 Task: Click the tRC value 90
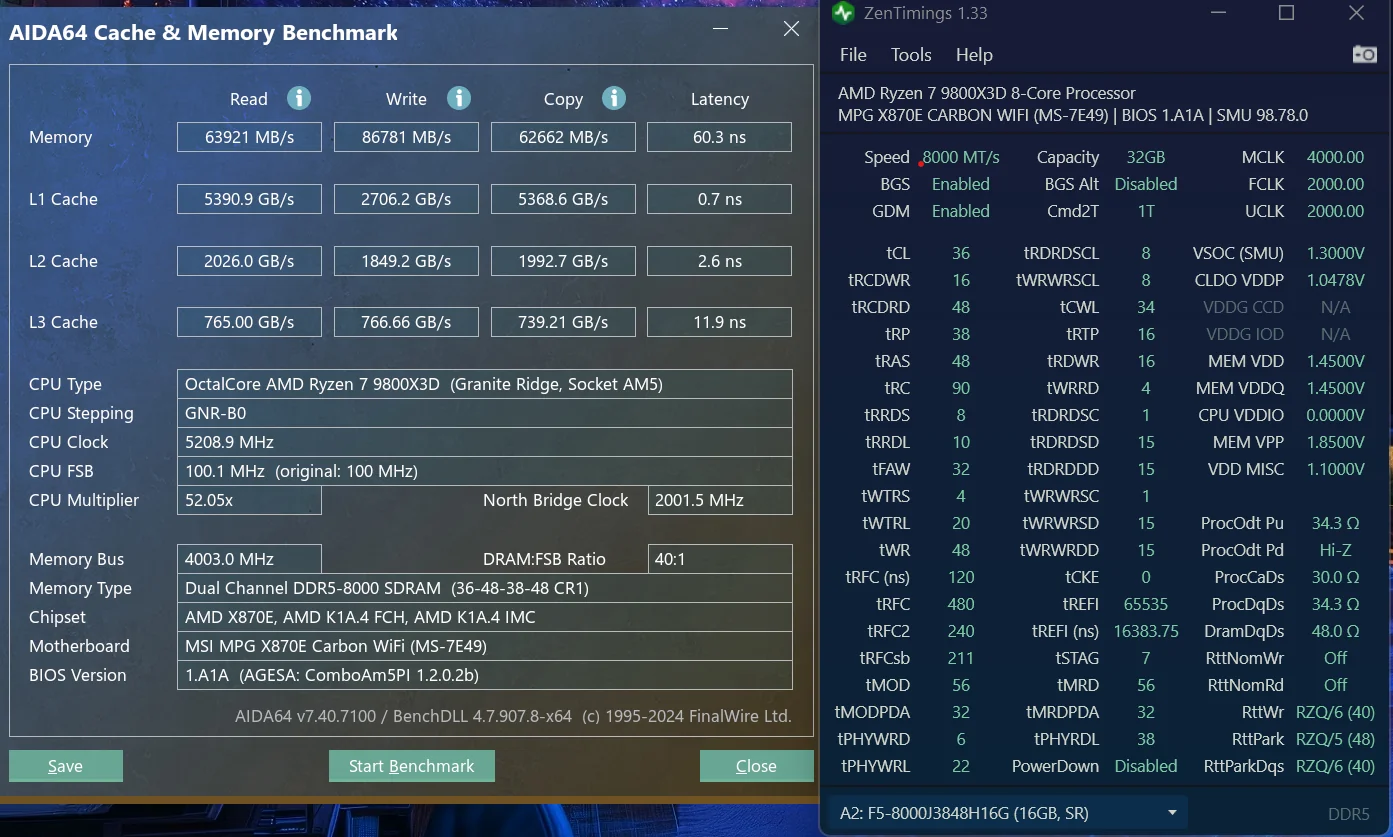point(961,388)
